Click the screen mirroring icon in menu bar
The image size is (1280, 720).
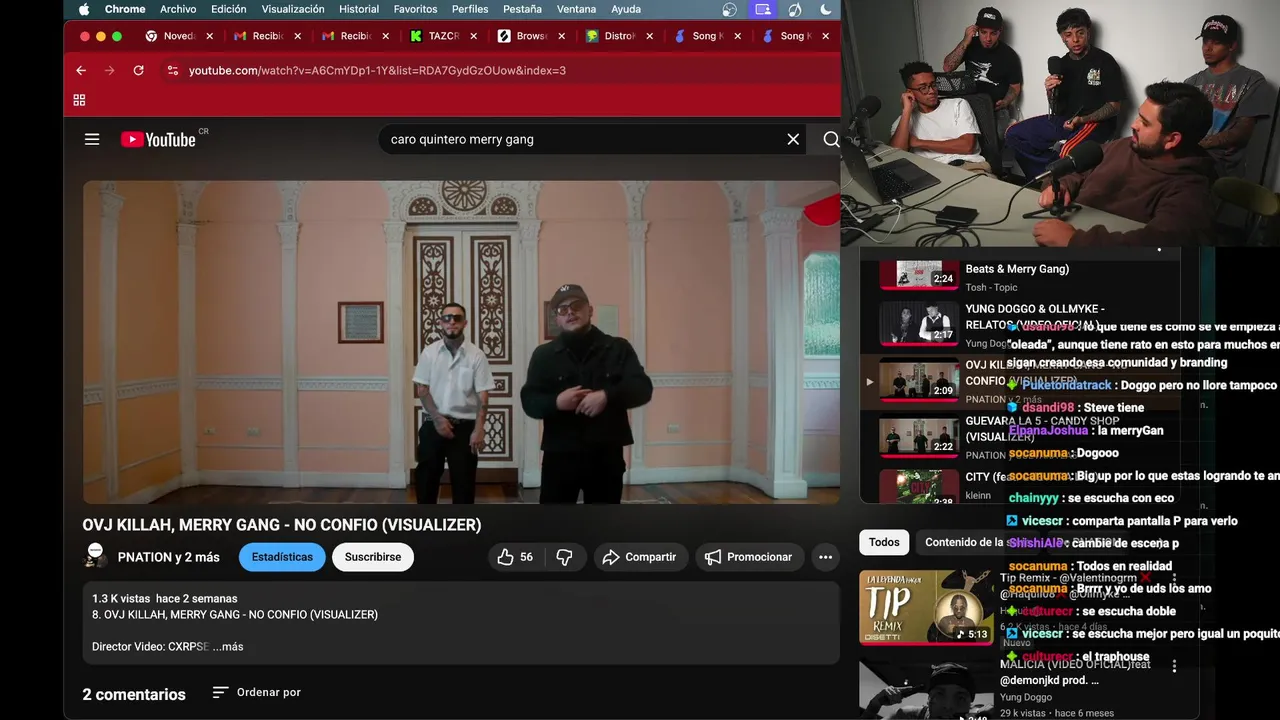tap(763, 9)
